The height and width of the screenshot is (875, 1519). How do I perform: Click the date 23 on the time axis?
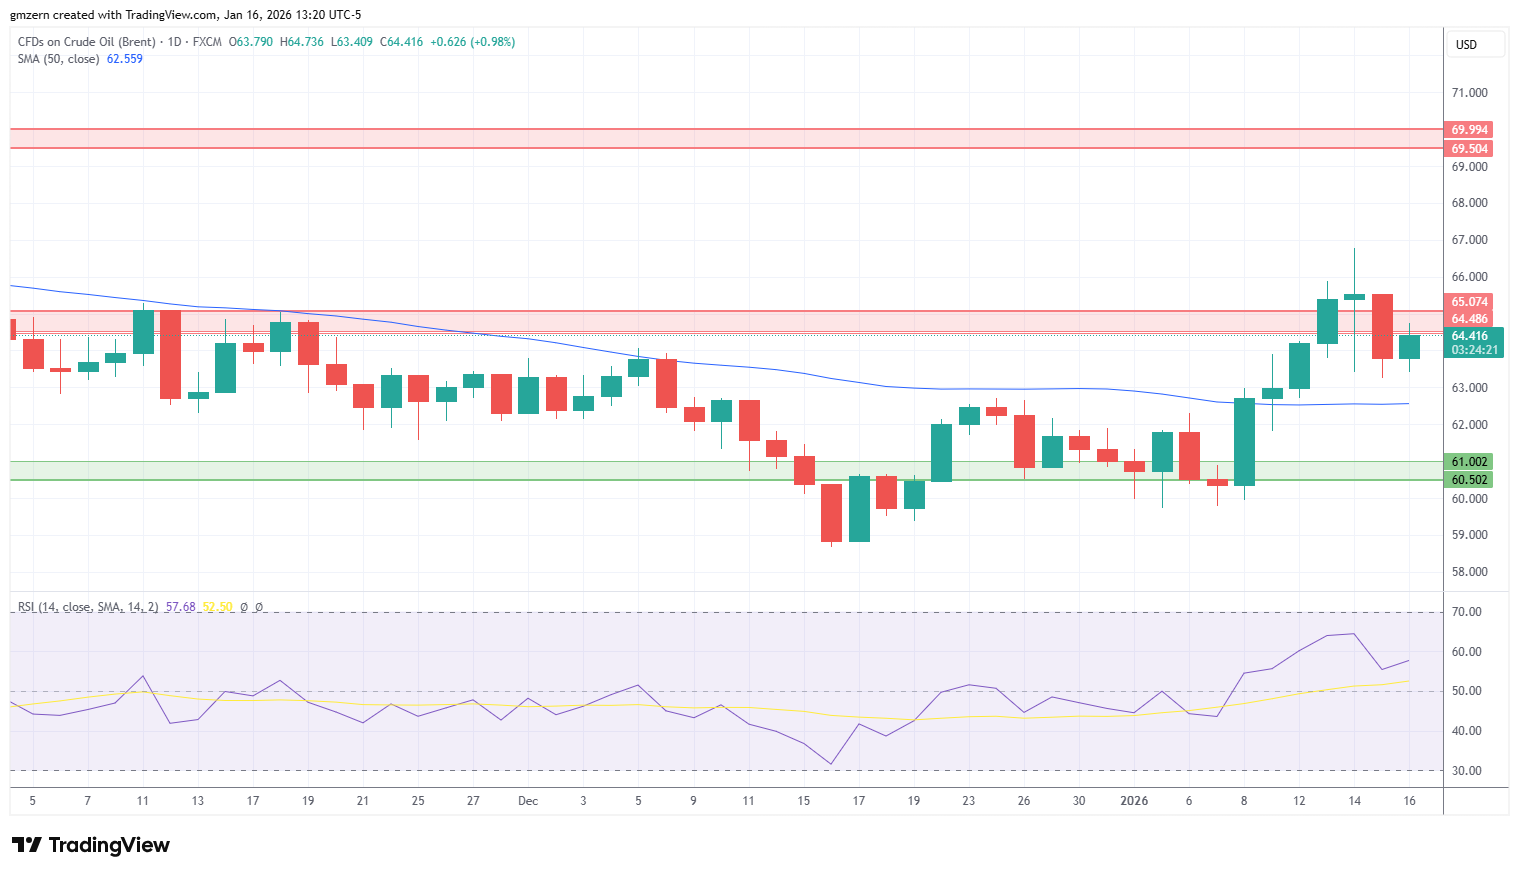(x=968, y=801)
